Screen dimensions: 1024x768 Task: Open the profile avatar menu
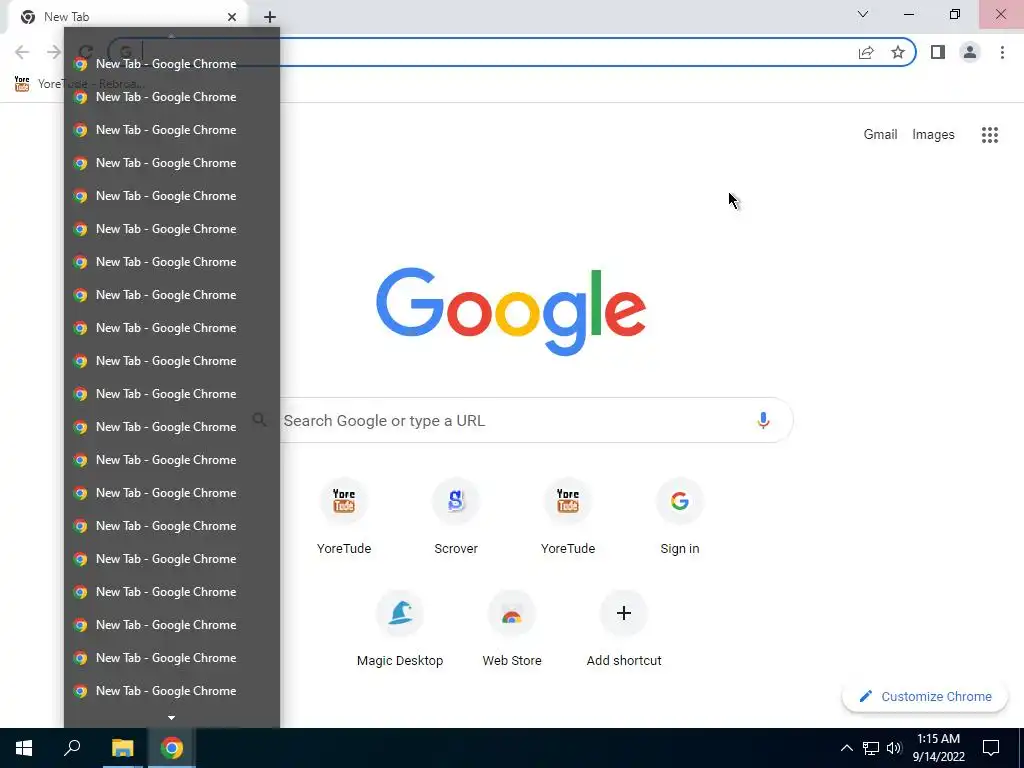[970, 52]
